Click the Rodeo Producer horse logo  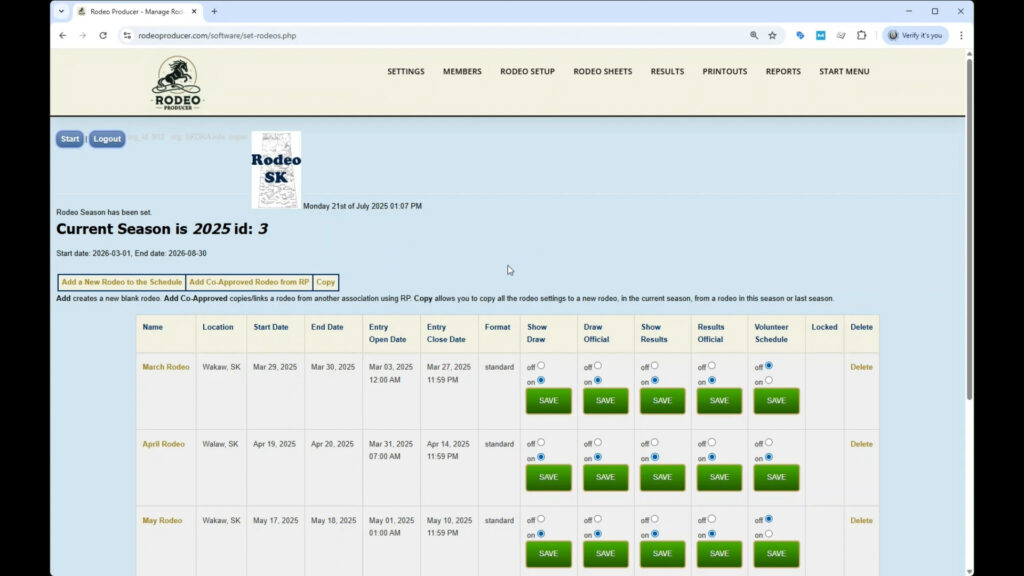tap(177, 83)
